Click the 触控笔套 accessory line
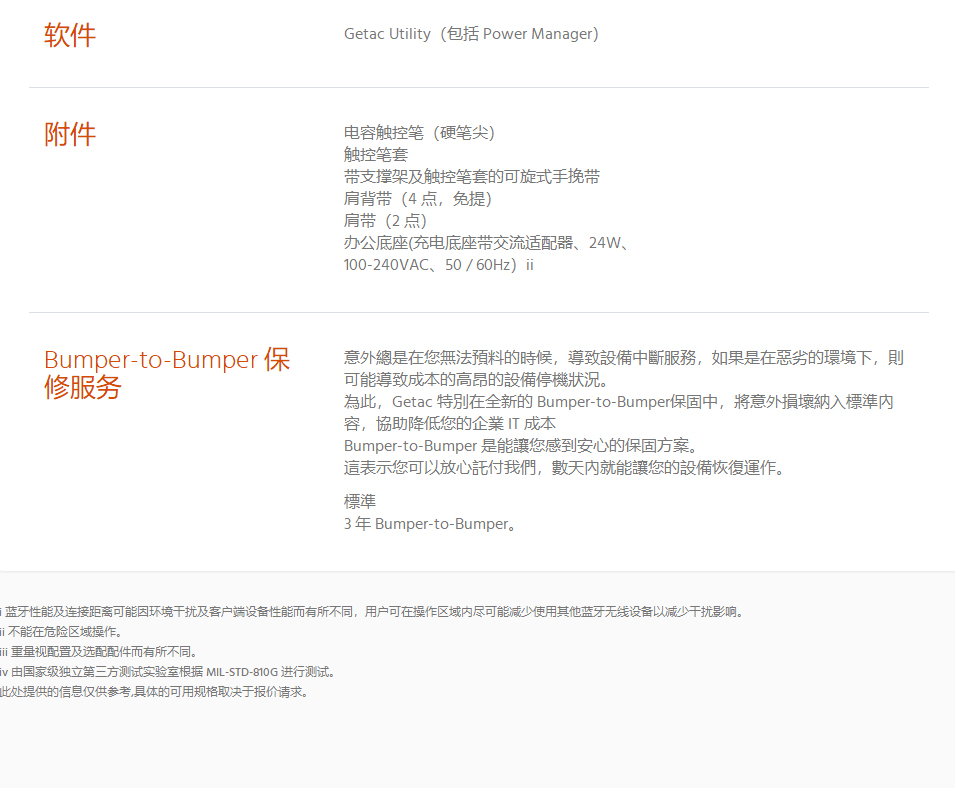955x788 pixels. tap(376, 155)
